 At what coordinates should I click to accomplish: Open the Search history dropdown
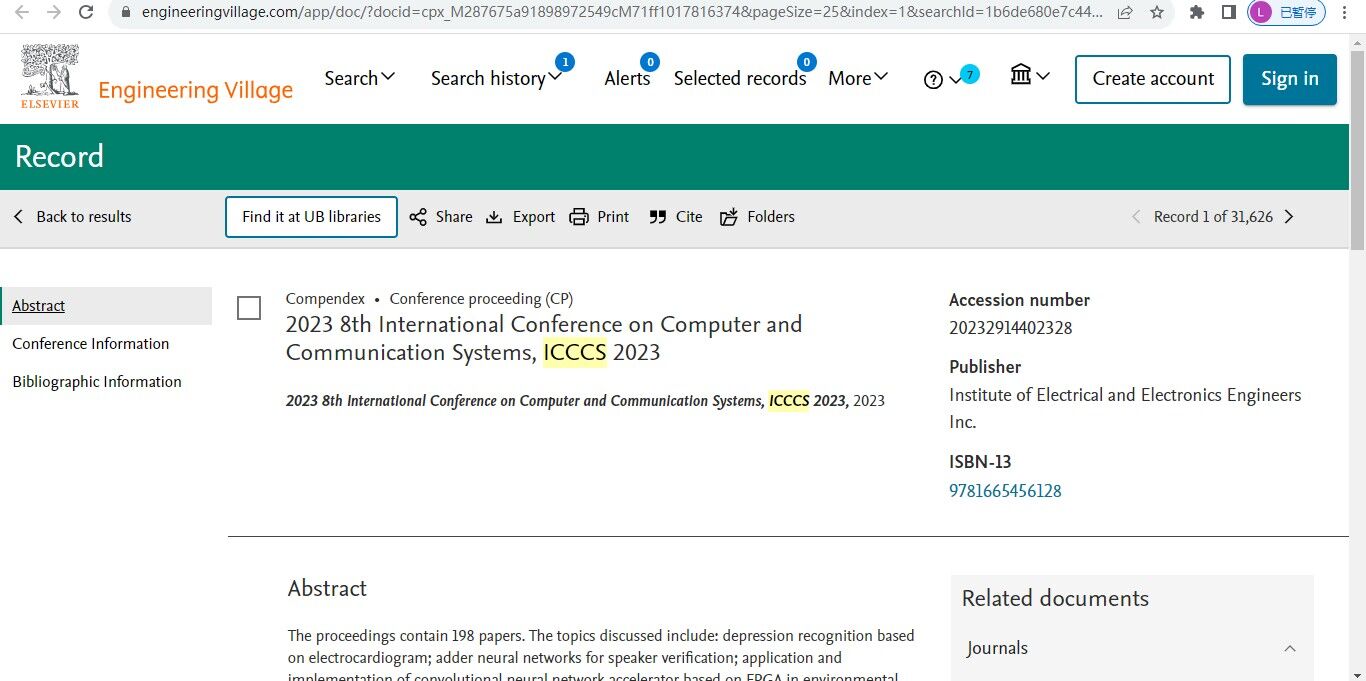pyautogui.click(x=497, y=78)
